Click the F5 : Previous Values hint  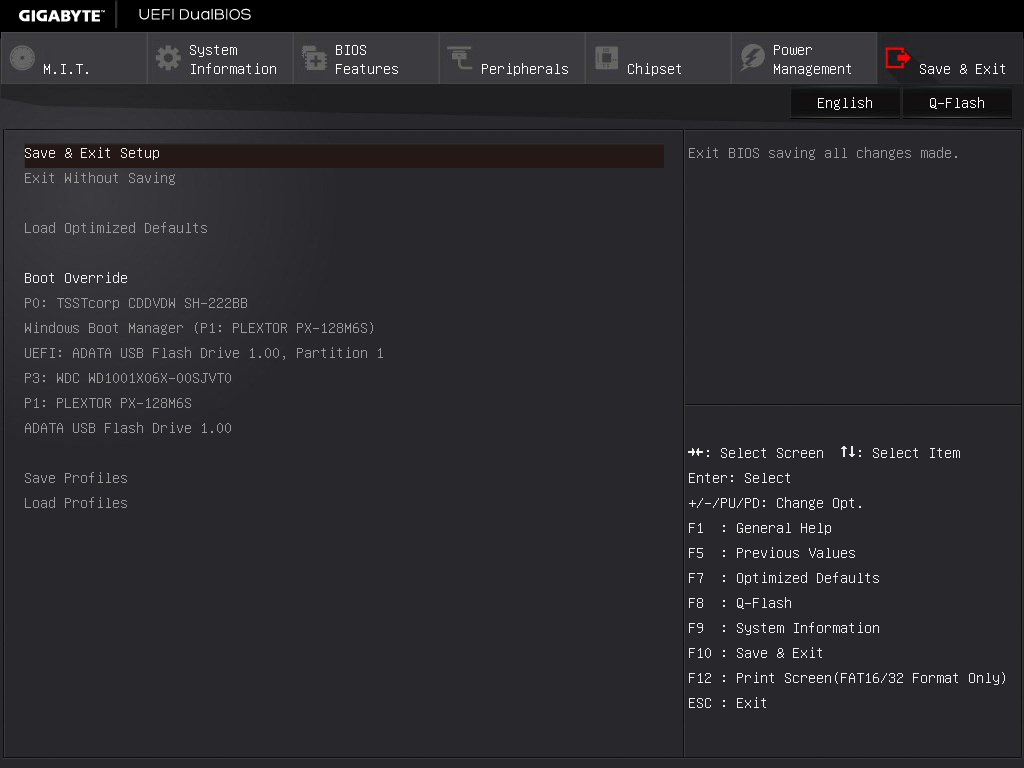click(771, 553)
